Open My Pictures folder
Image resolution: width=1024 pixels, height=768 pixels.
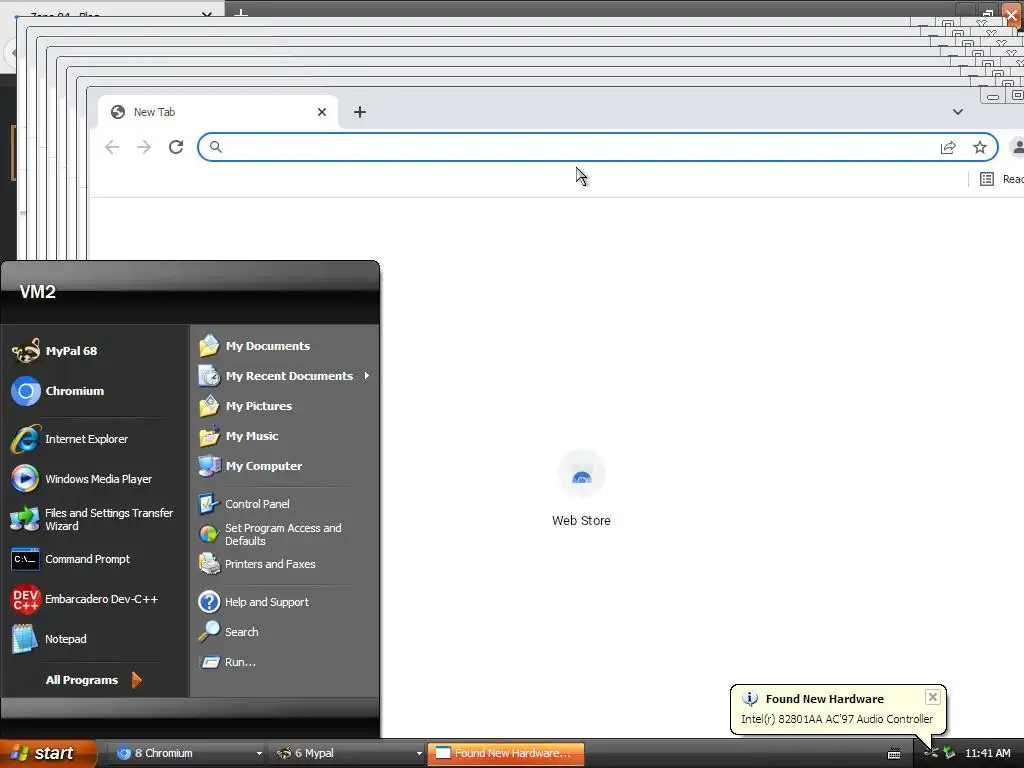(x=285, y=406)
